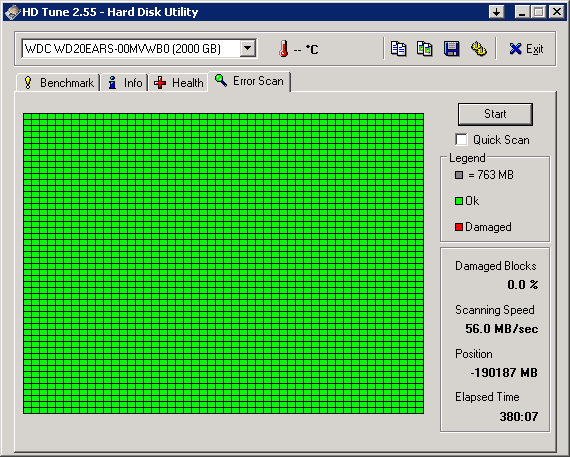
Task: Click the 380:07 elapsed time value
Action: pos(519,417)
